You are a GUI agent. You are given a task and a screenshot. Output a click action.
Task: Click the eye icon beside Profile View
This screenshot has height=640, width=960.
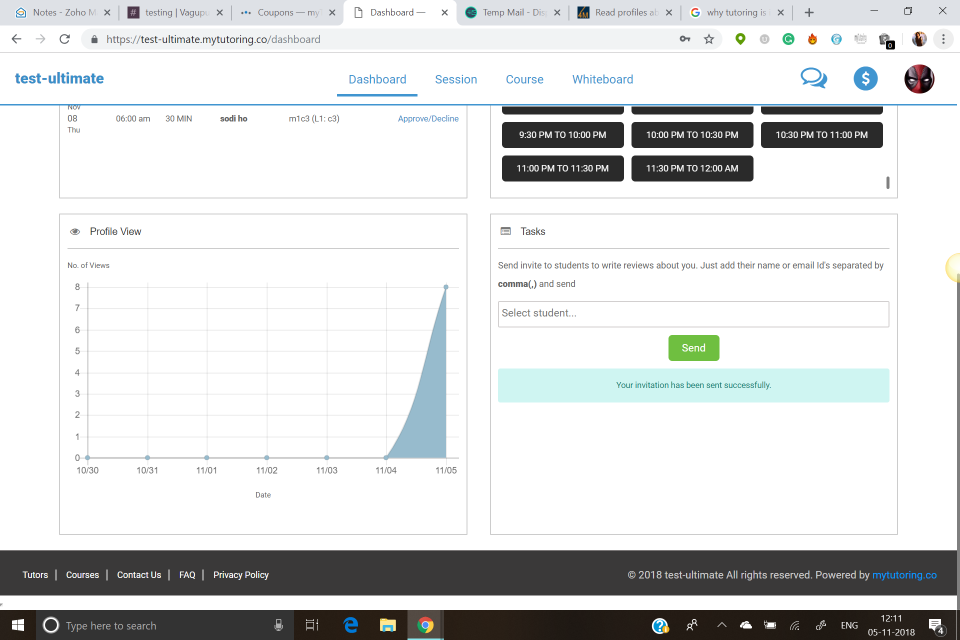click(74, 231)
